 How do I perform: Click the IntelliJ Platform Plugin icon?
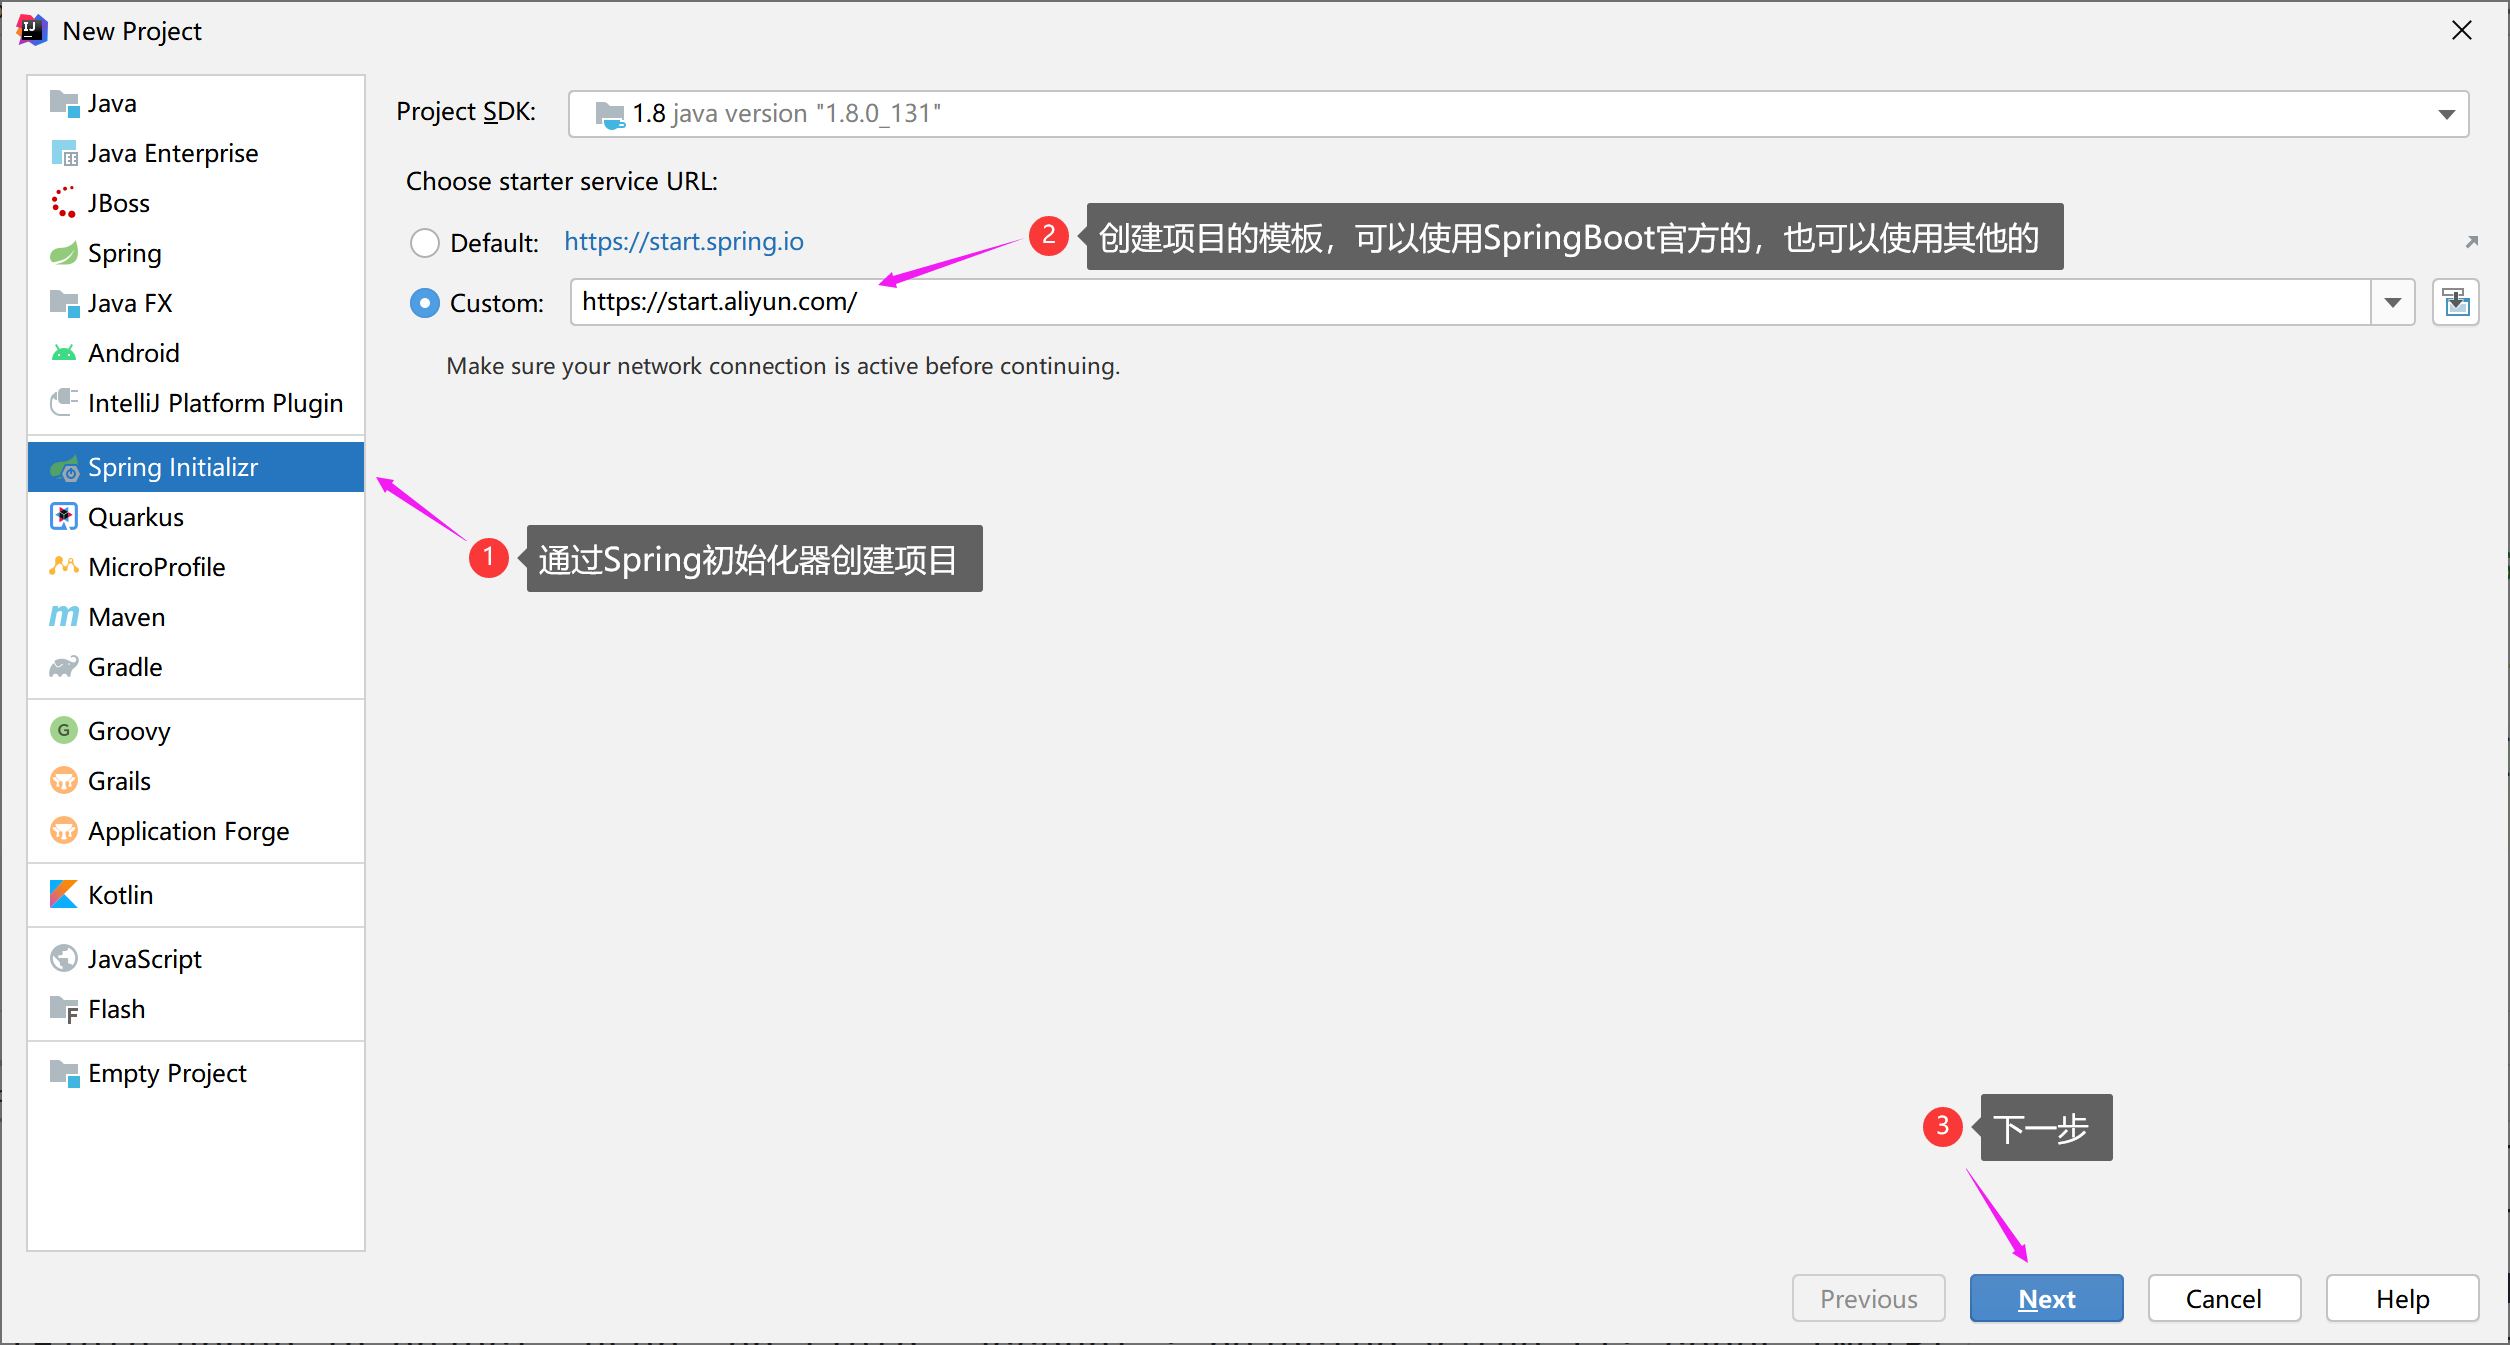64,403
